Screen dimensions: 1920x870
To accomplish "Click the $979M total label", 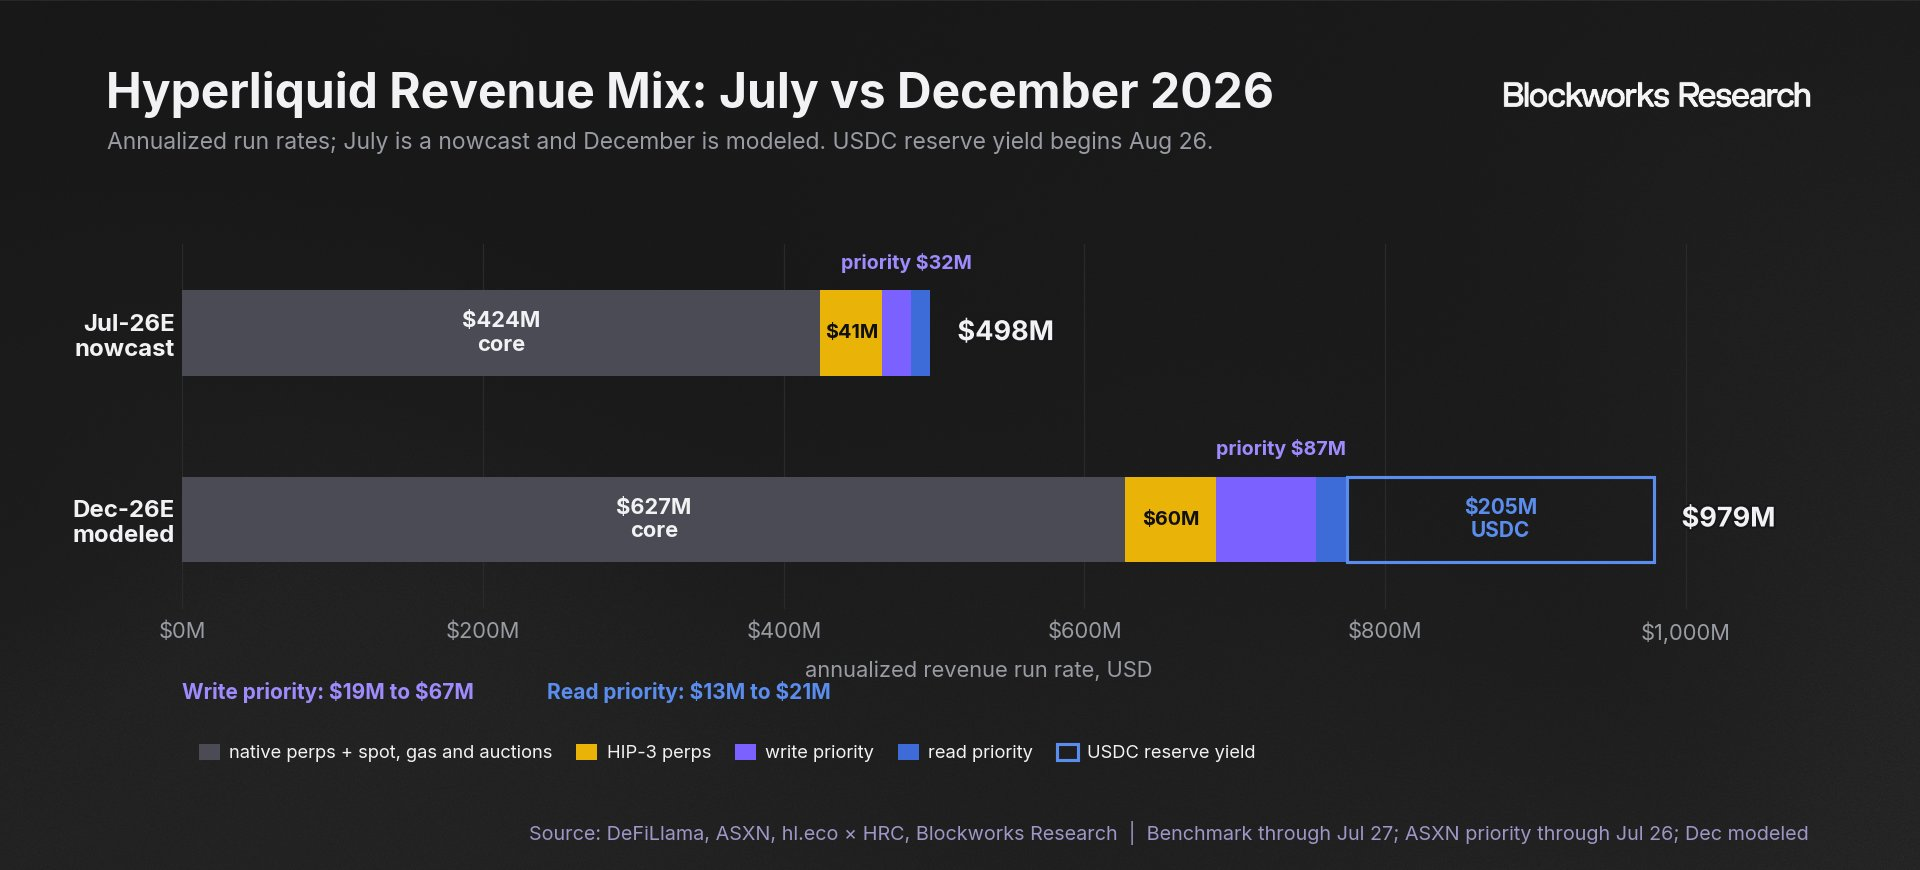I will coord(1729,517).
